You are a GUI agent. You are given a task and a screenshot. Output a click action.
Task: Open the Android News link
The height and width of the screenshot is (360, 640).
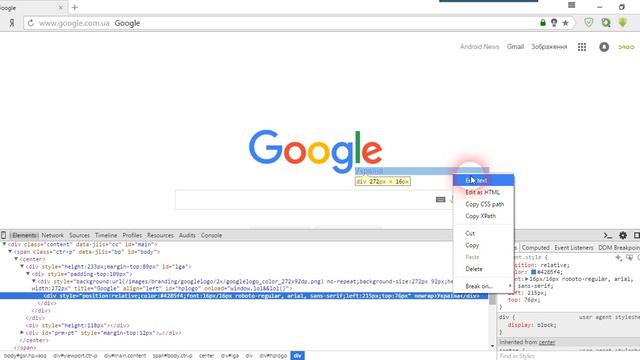[x=480, y=47]
